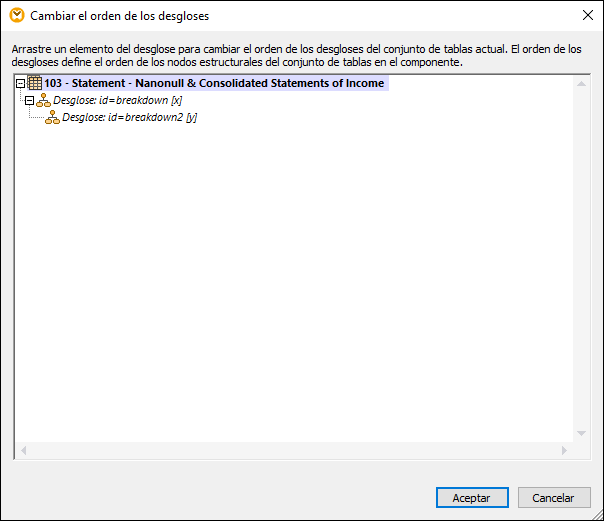Collapse the Desglose breakdown [x] node
Image resolution: width=604 pixels, height=521 pixels.
coord(29,101)
